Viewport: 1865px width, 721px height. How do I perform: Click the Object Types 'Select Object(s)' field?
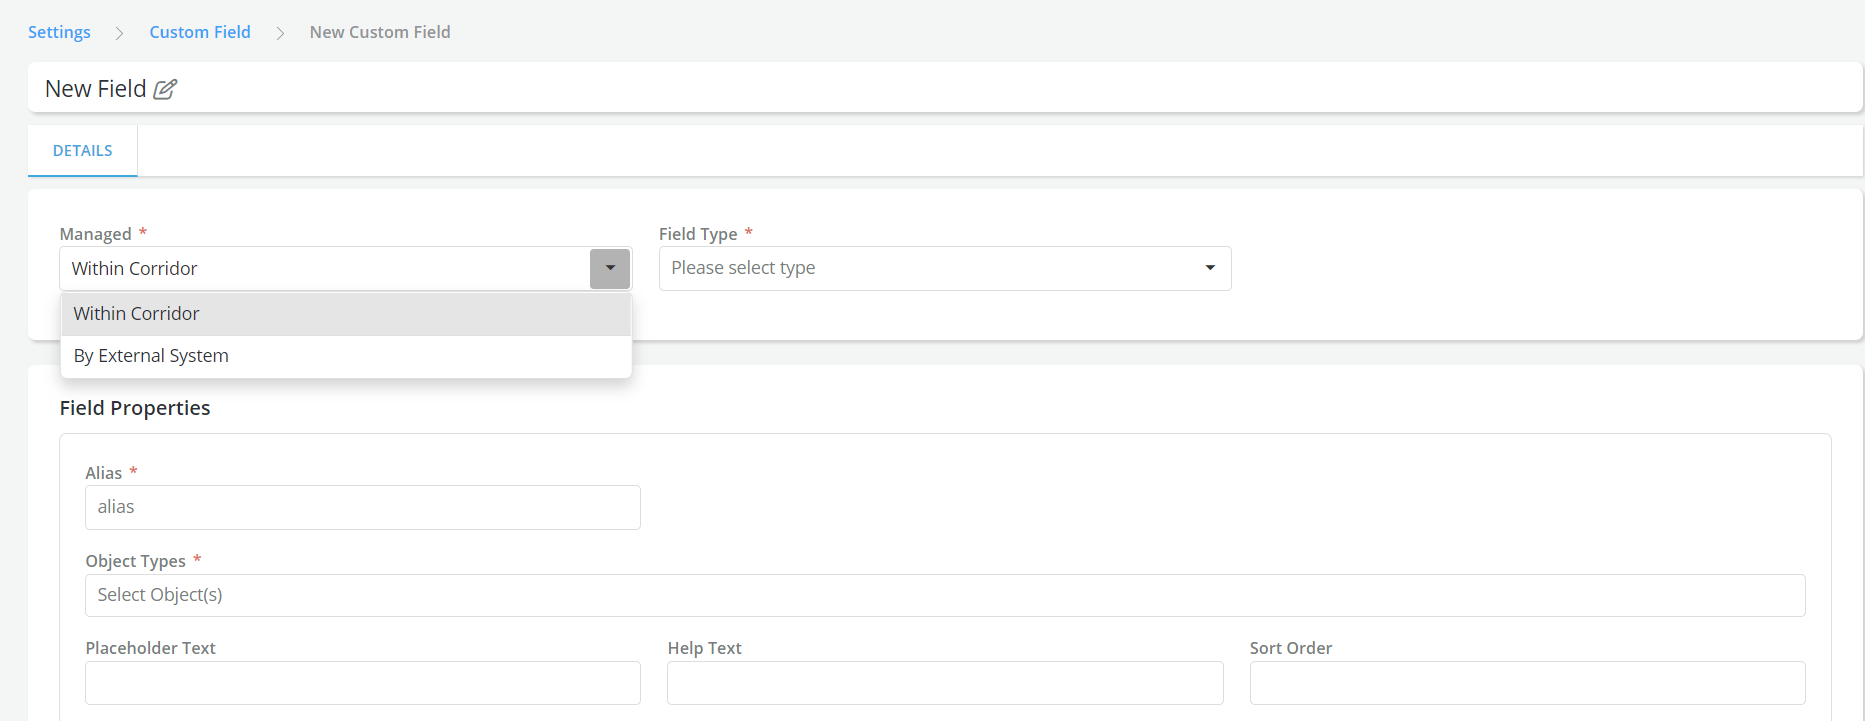click(944, 595)
